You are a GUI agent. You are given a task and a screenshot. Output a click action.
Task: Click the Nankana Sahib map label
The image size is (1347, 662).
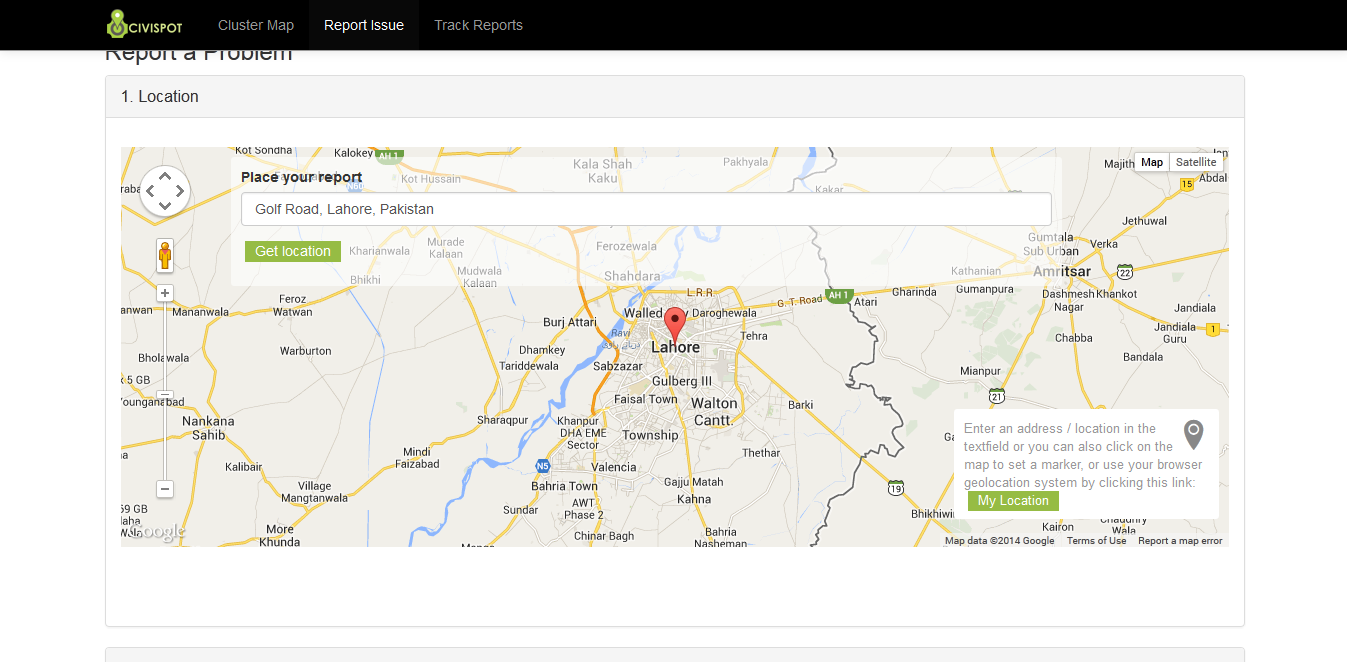[x=208, y=428]
